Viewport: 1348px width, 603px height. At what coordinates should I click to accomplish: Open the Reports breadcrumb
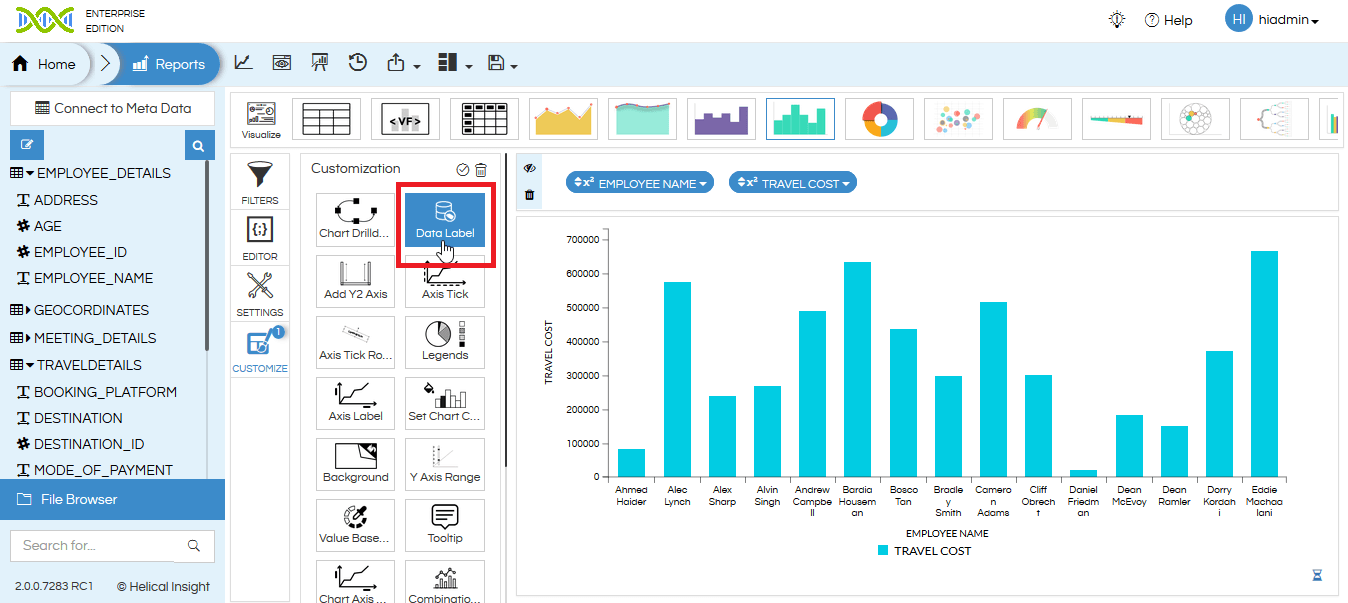(x=168, y=64)
